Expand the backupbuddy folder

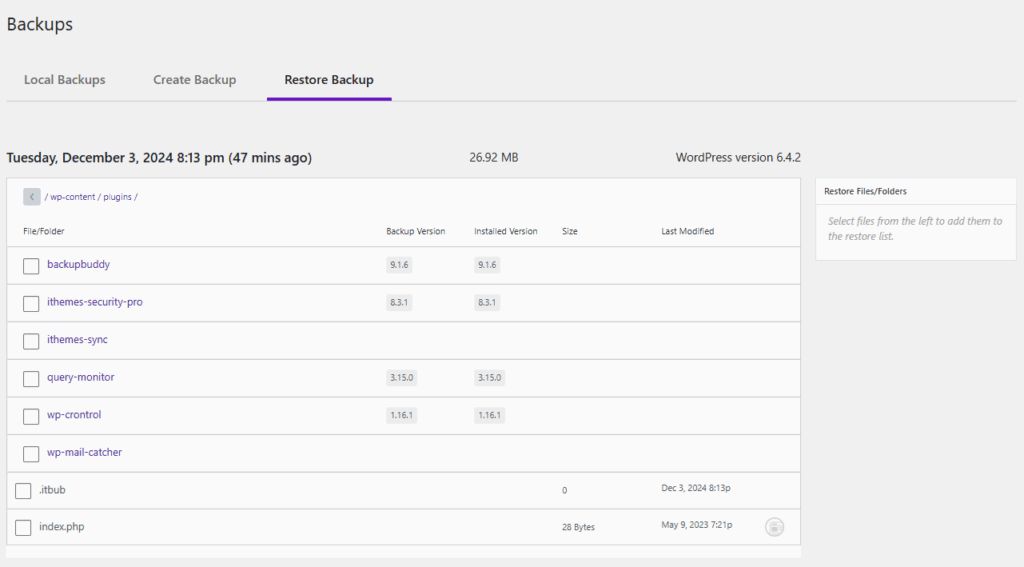77,265
